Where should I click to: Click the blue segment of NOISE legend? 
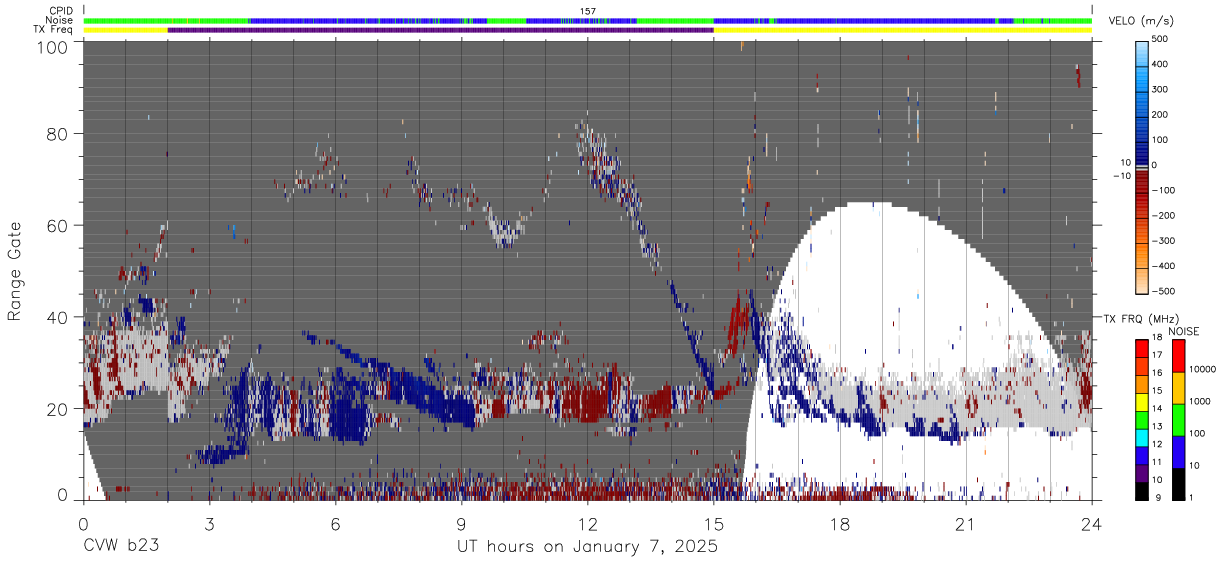[1177, 451]
